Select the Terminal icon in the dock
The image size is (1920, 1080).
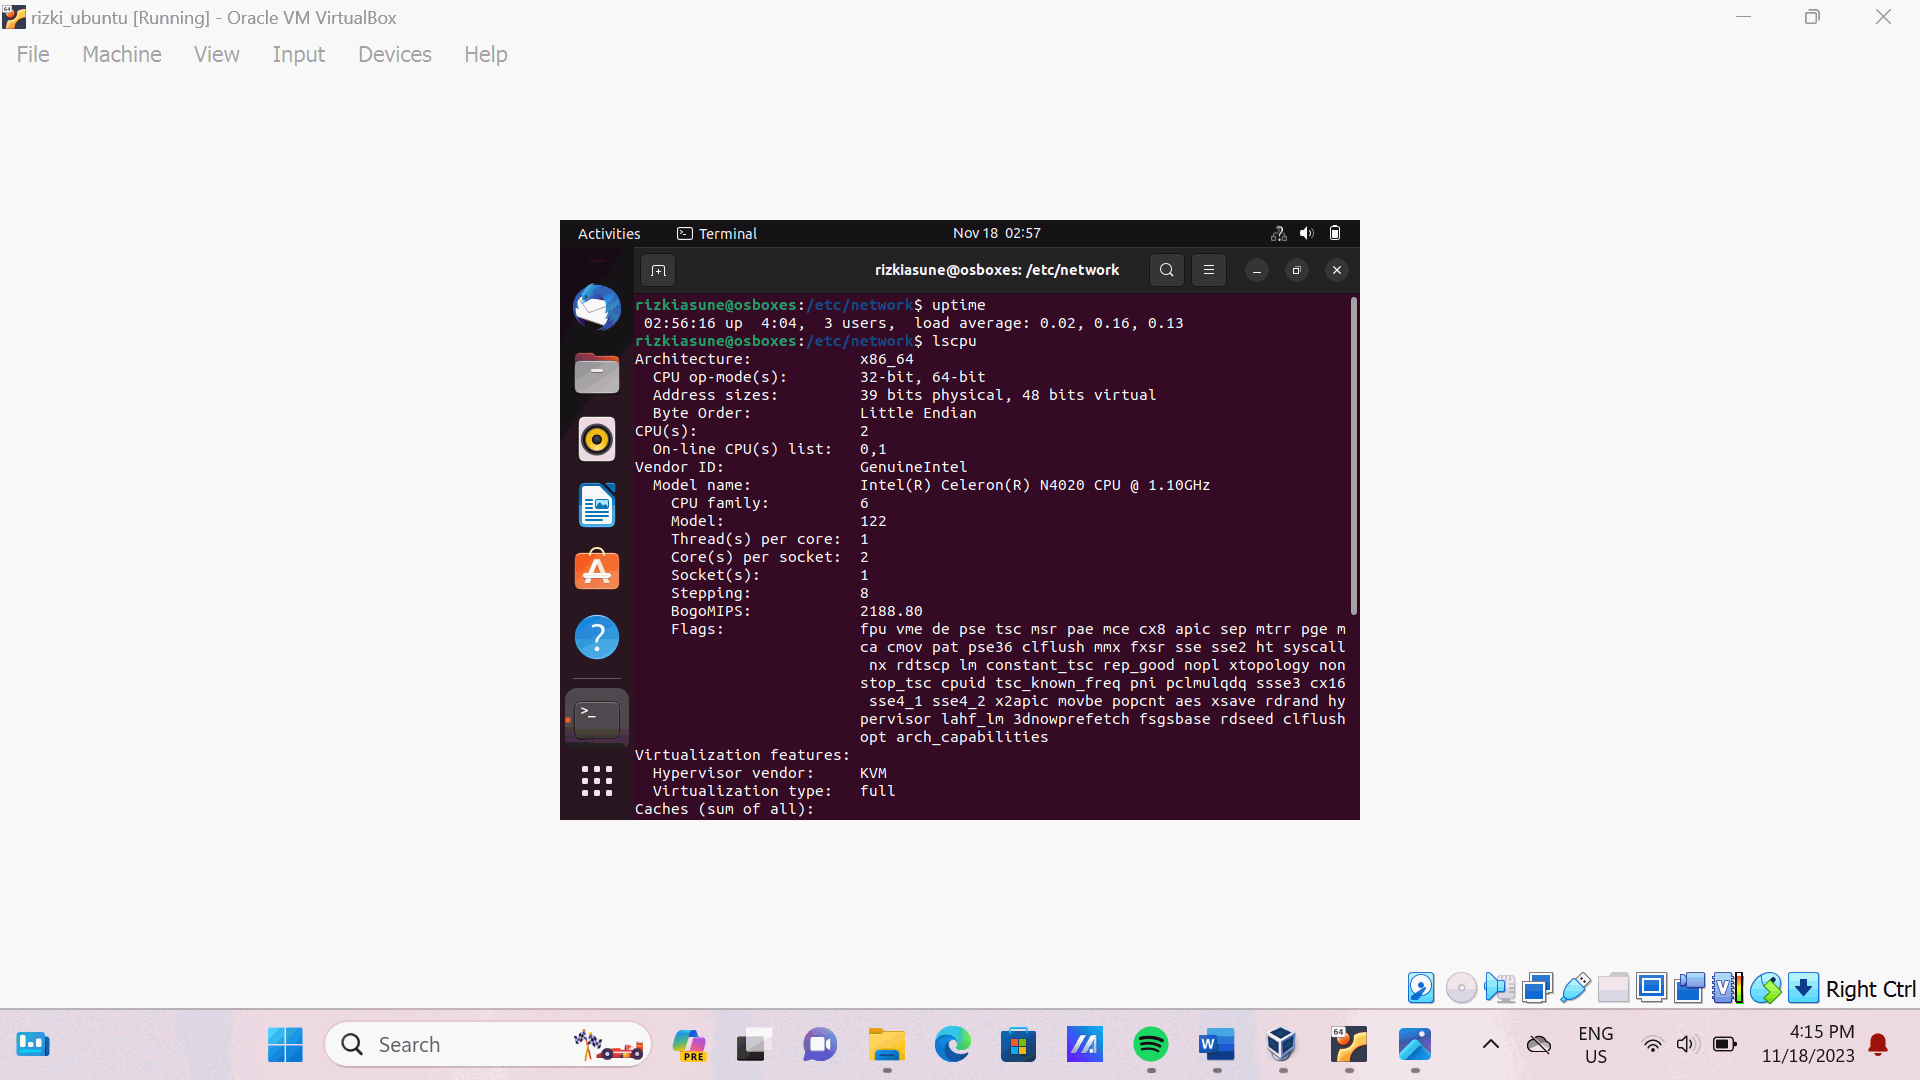click(x=597, y=717)
